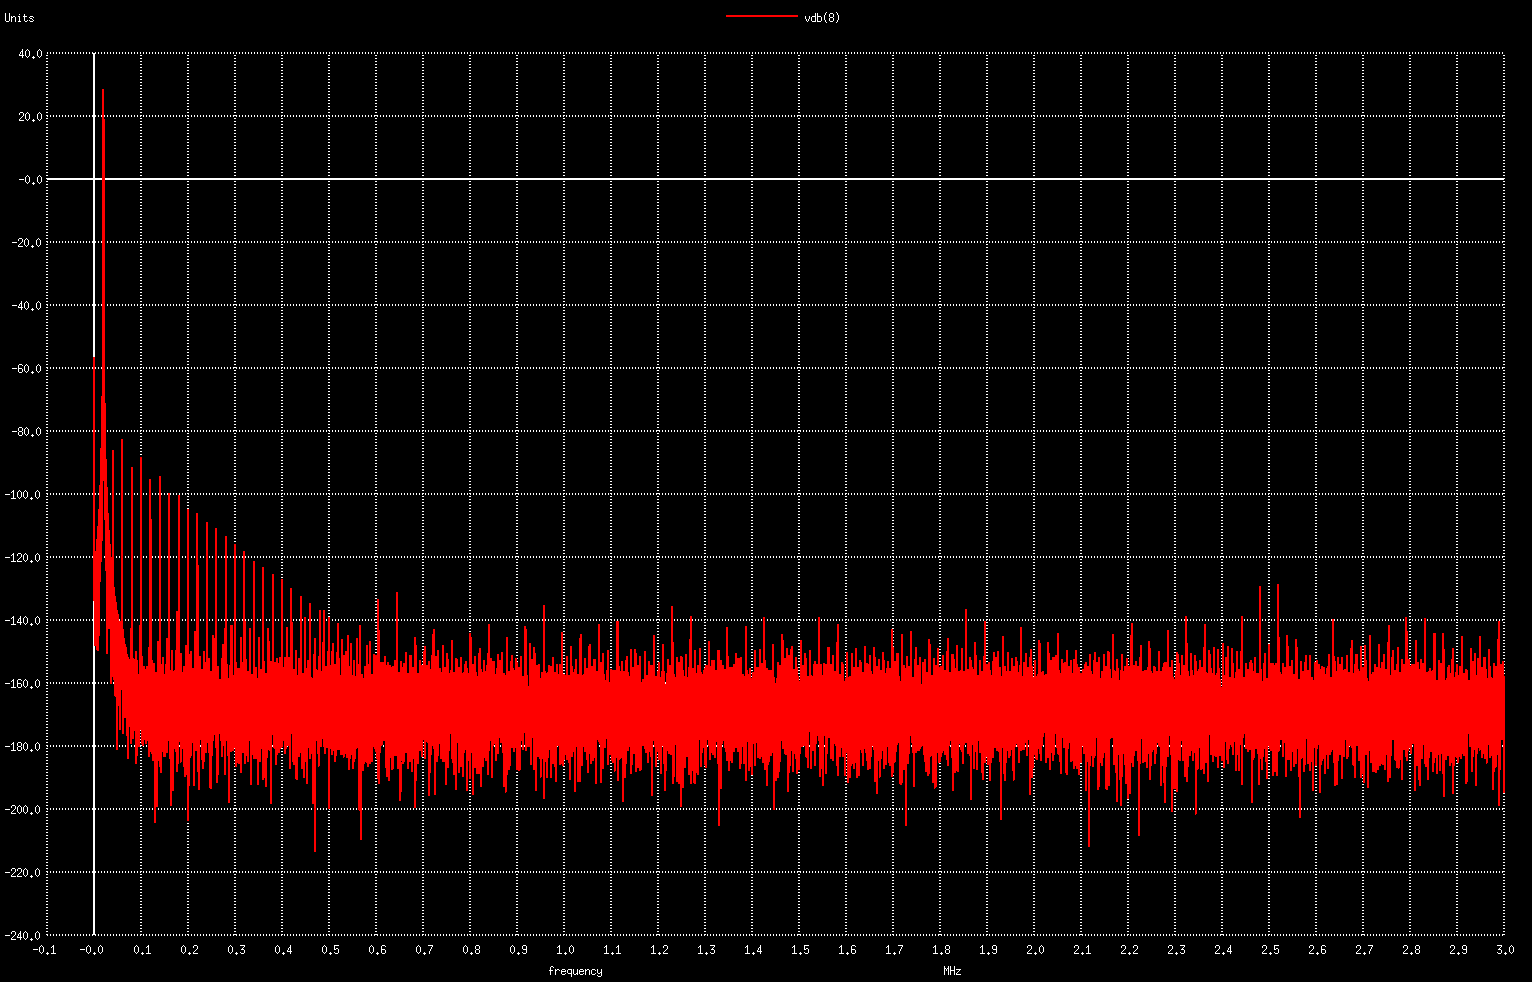Click the 1.5 x-axis tick label
The image size is (1532, 982).
pos(800,950)
